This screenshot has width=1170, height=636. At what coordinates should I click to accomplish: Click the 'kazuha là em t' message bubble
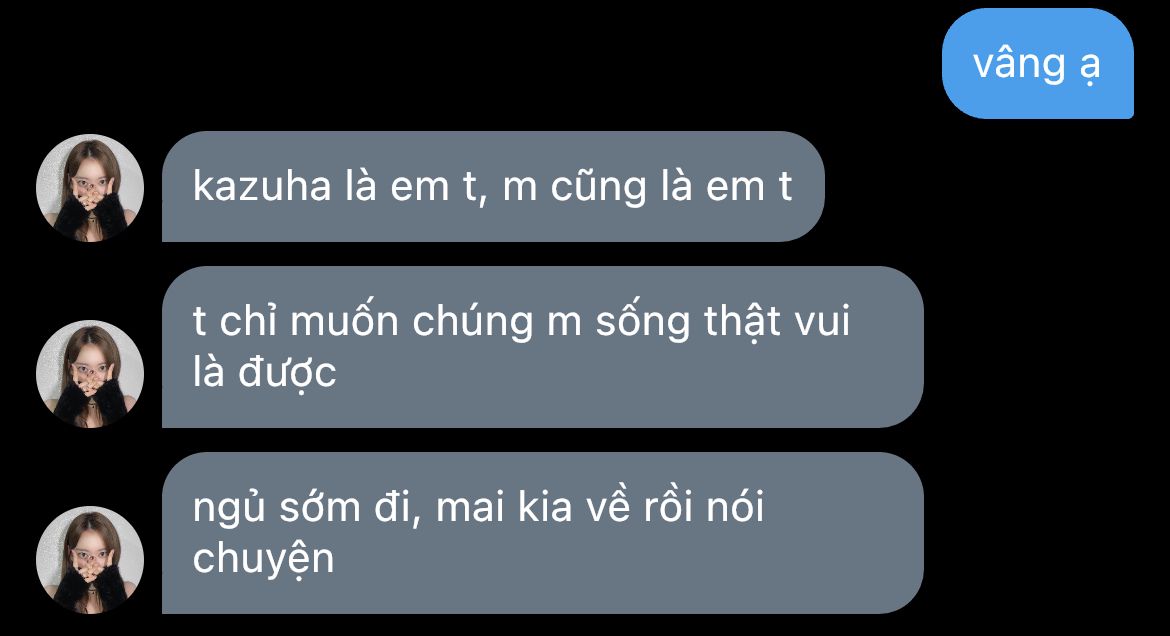[x=493, y=187]
